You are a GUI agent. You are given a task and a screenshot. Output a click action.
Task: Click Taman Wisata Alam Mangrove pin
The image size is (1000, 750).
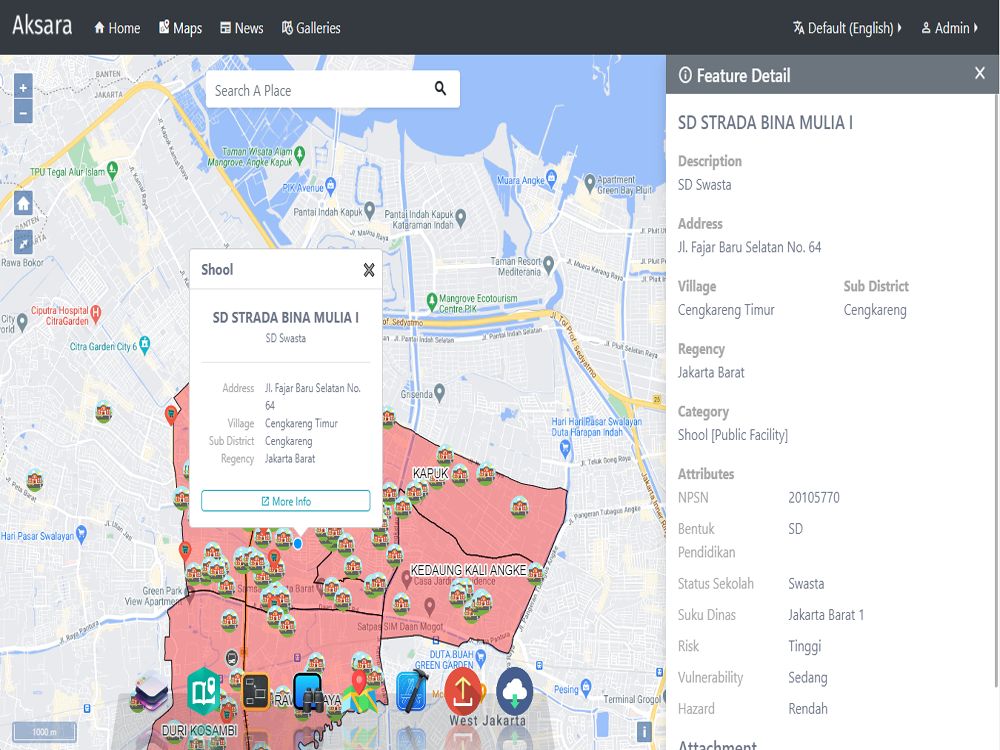[x=300, y=154]
